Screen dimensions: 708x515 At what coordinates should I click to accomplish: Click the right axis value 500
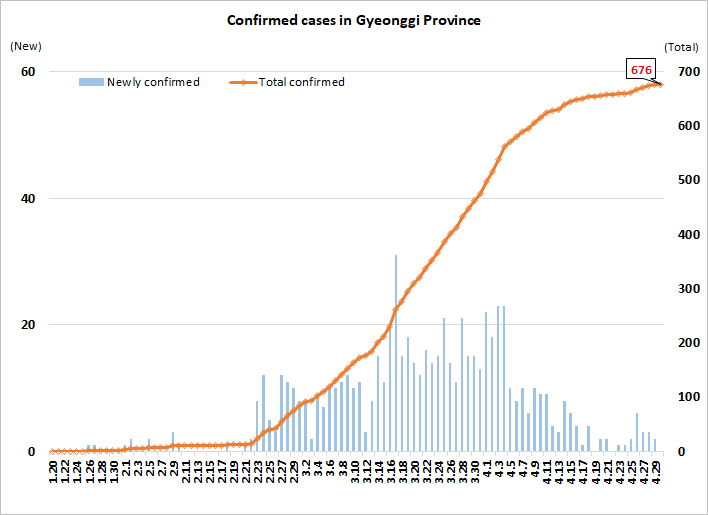pyautogui.click(x=689, y=180)
